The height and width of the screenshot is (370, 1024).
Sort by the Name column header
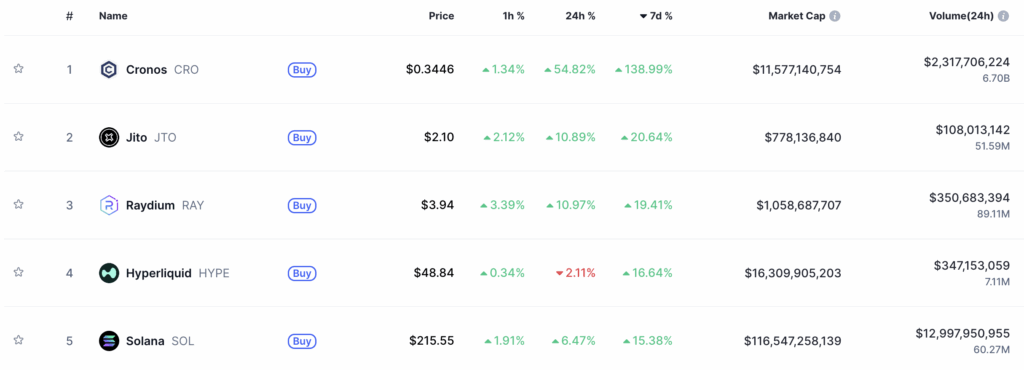[x=113, y=16]
